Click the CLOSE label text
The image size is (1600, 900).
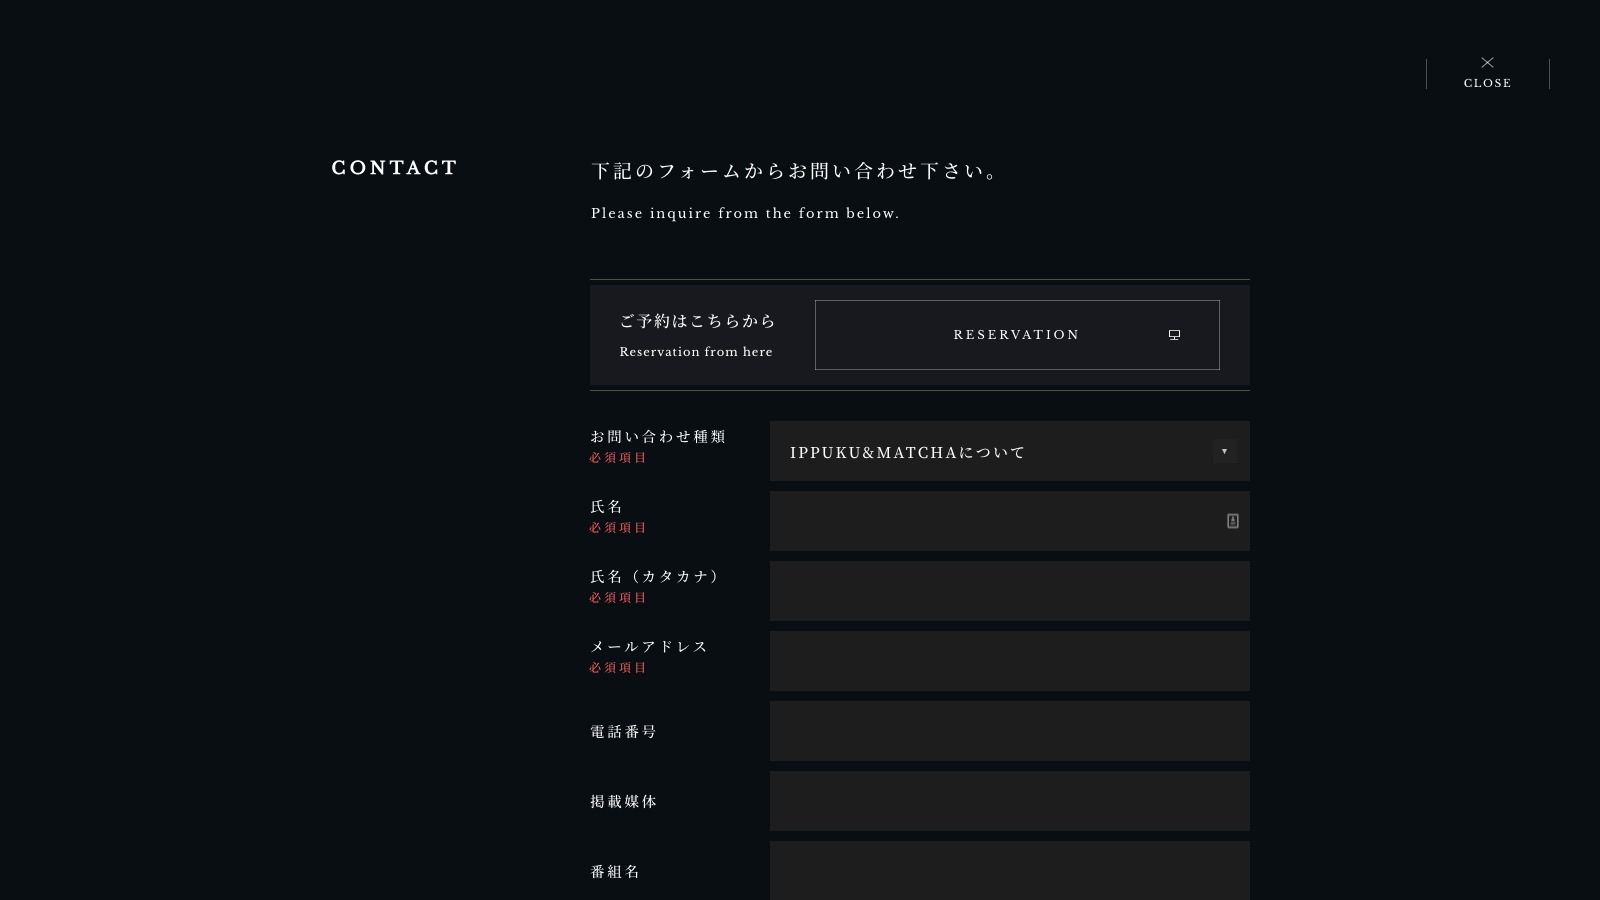tap(1487, 83)
